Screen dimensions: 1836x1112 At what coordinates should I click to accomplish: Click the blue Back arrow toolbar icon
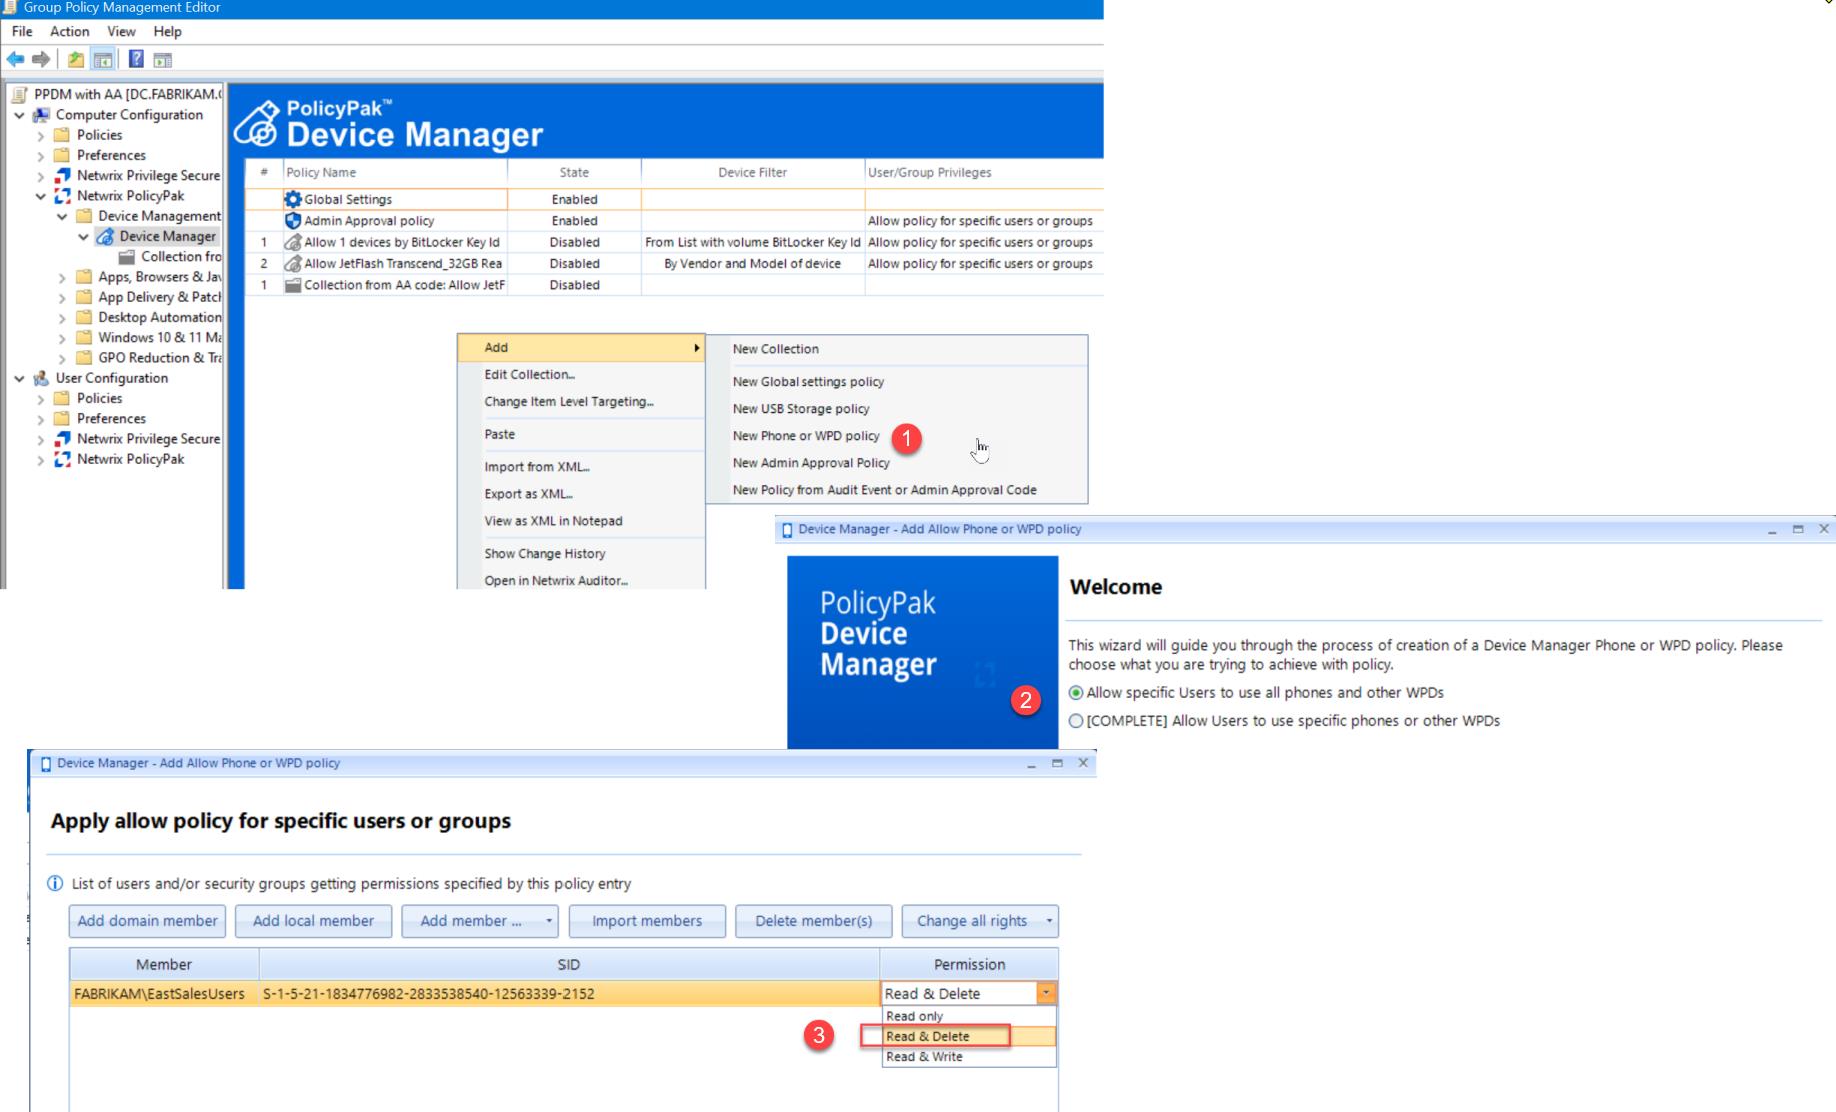coord(16,60)
